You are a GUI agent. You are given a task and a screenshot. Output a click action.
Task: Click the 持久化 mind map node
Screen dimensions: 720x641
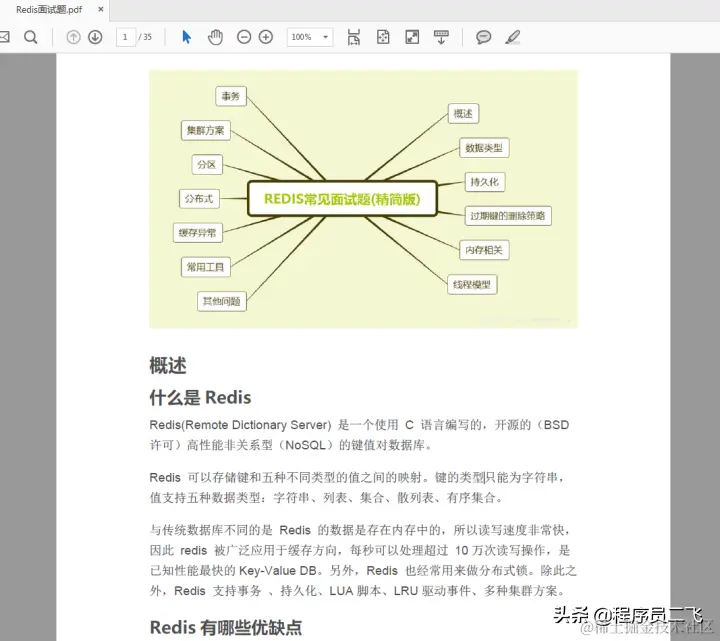485,182
